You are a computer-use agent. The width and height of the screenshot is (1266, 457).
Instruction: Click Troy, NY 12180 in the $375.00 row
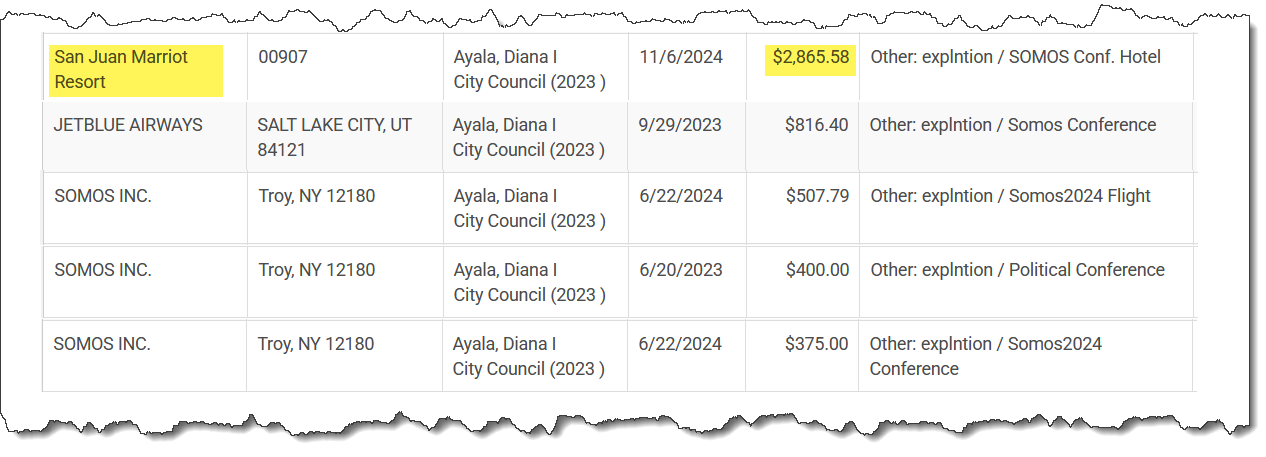(316, 344)
